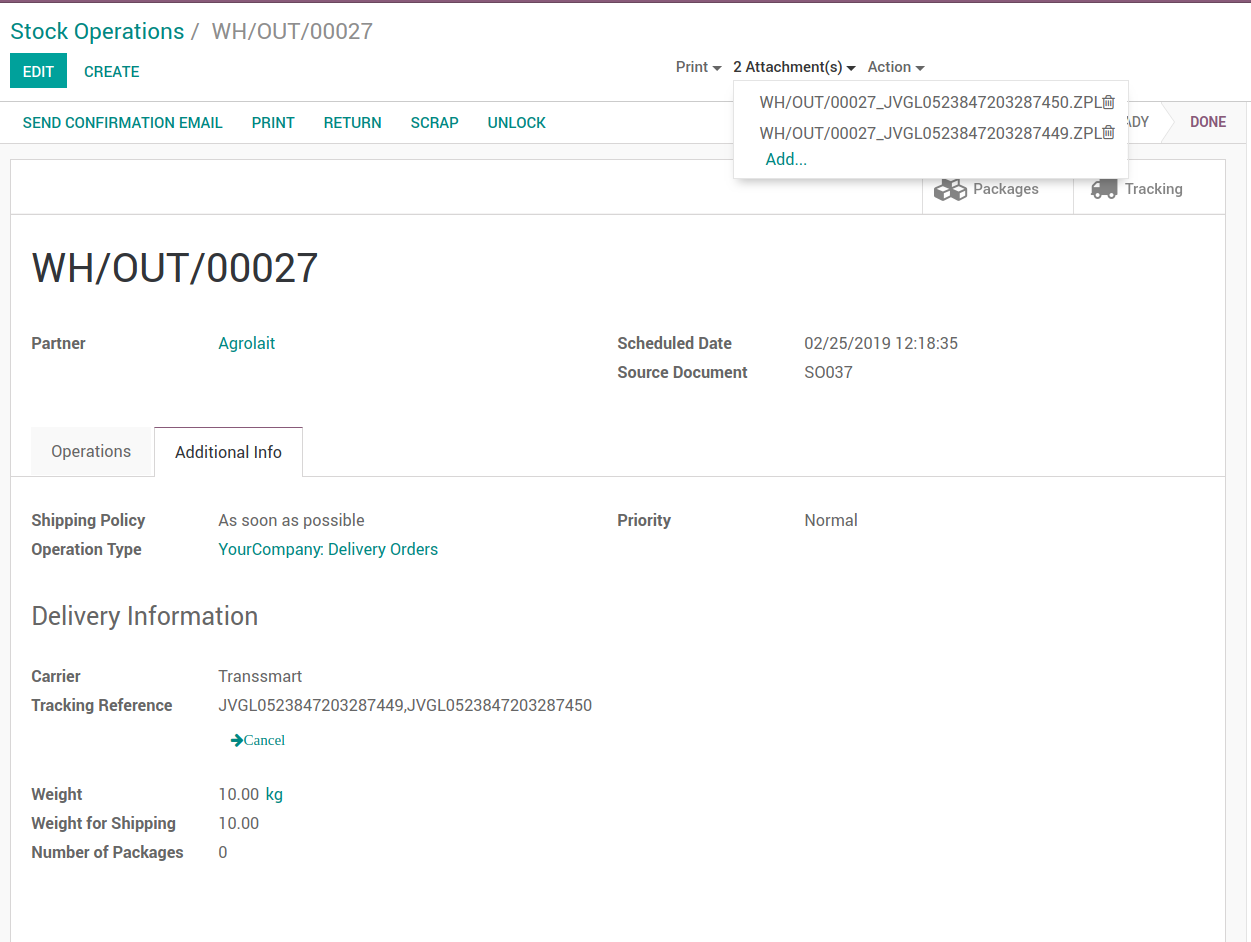Image resolution: width=1251 pixels, height=942 pixels.
Task: Select the Additional Info tab
Action: click(x=228, y=452)
